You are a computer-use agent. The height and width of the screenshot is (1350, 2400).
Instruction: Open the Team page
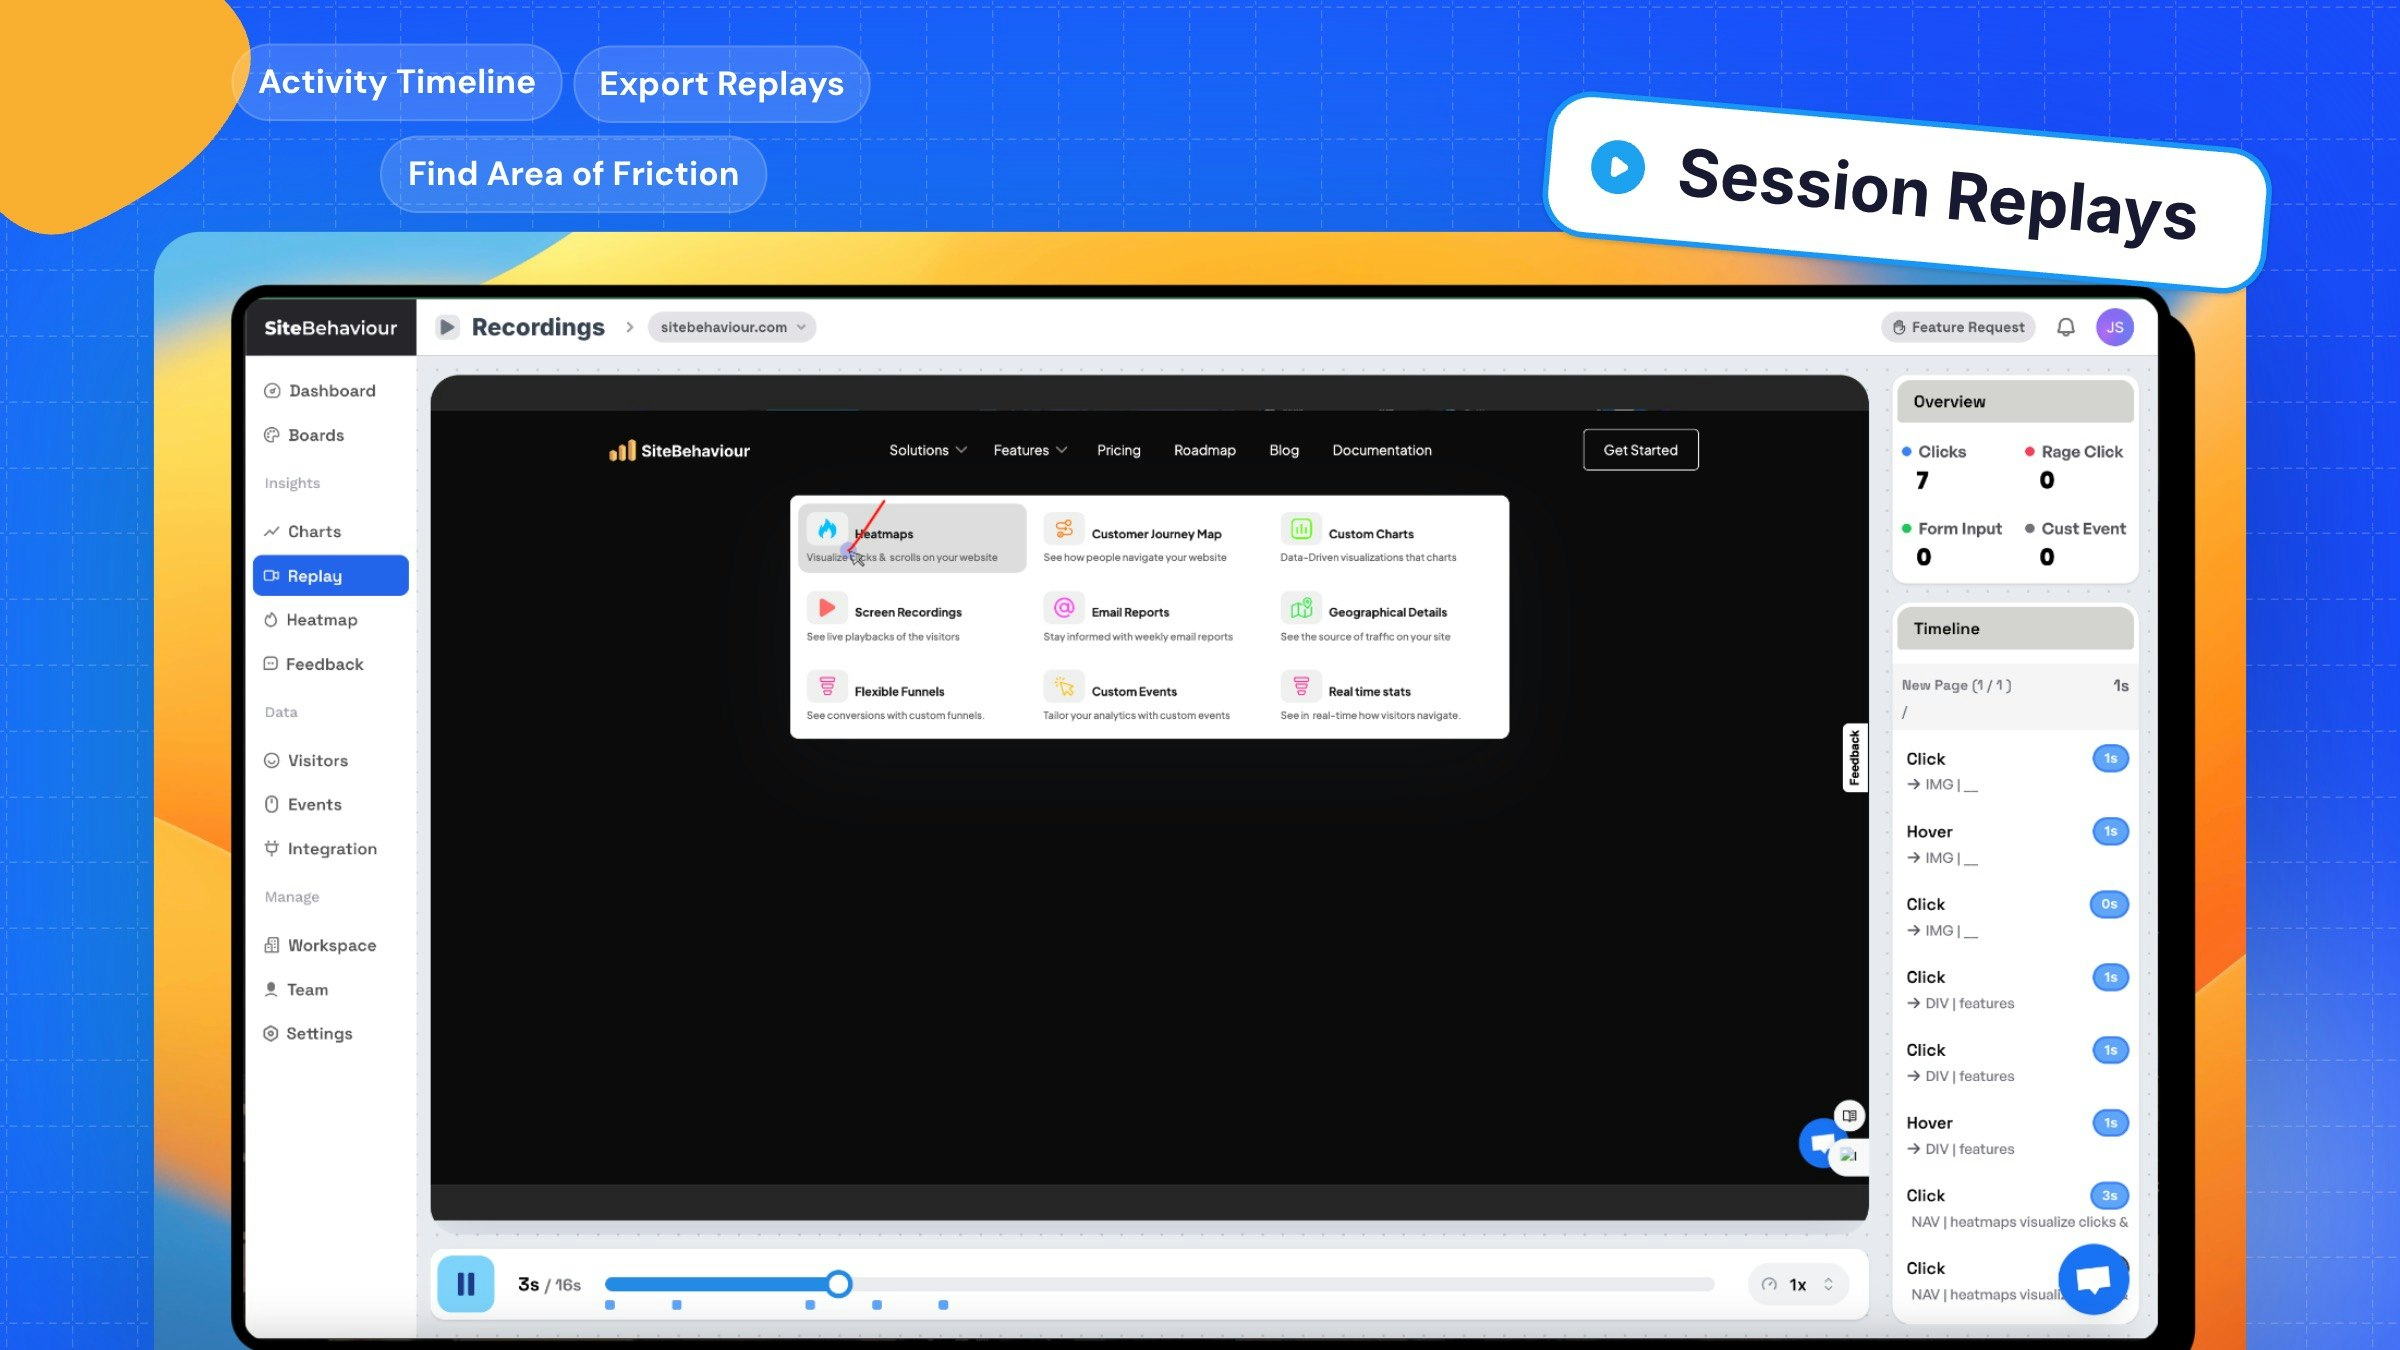pos(330,989)
